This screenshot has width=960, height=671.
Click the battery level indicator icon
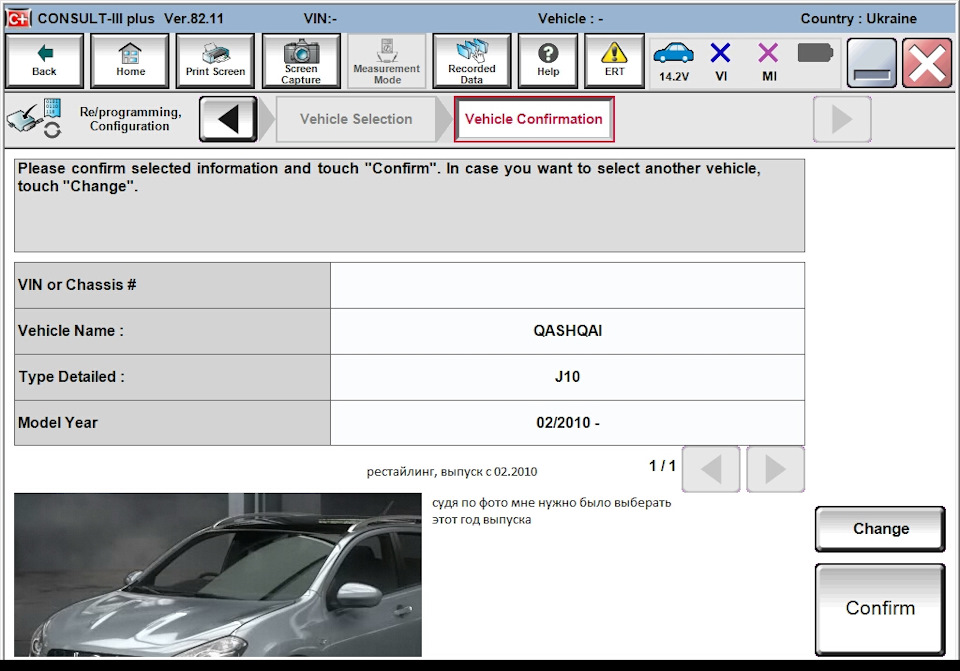(x=815, y=53)
